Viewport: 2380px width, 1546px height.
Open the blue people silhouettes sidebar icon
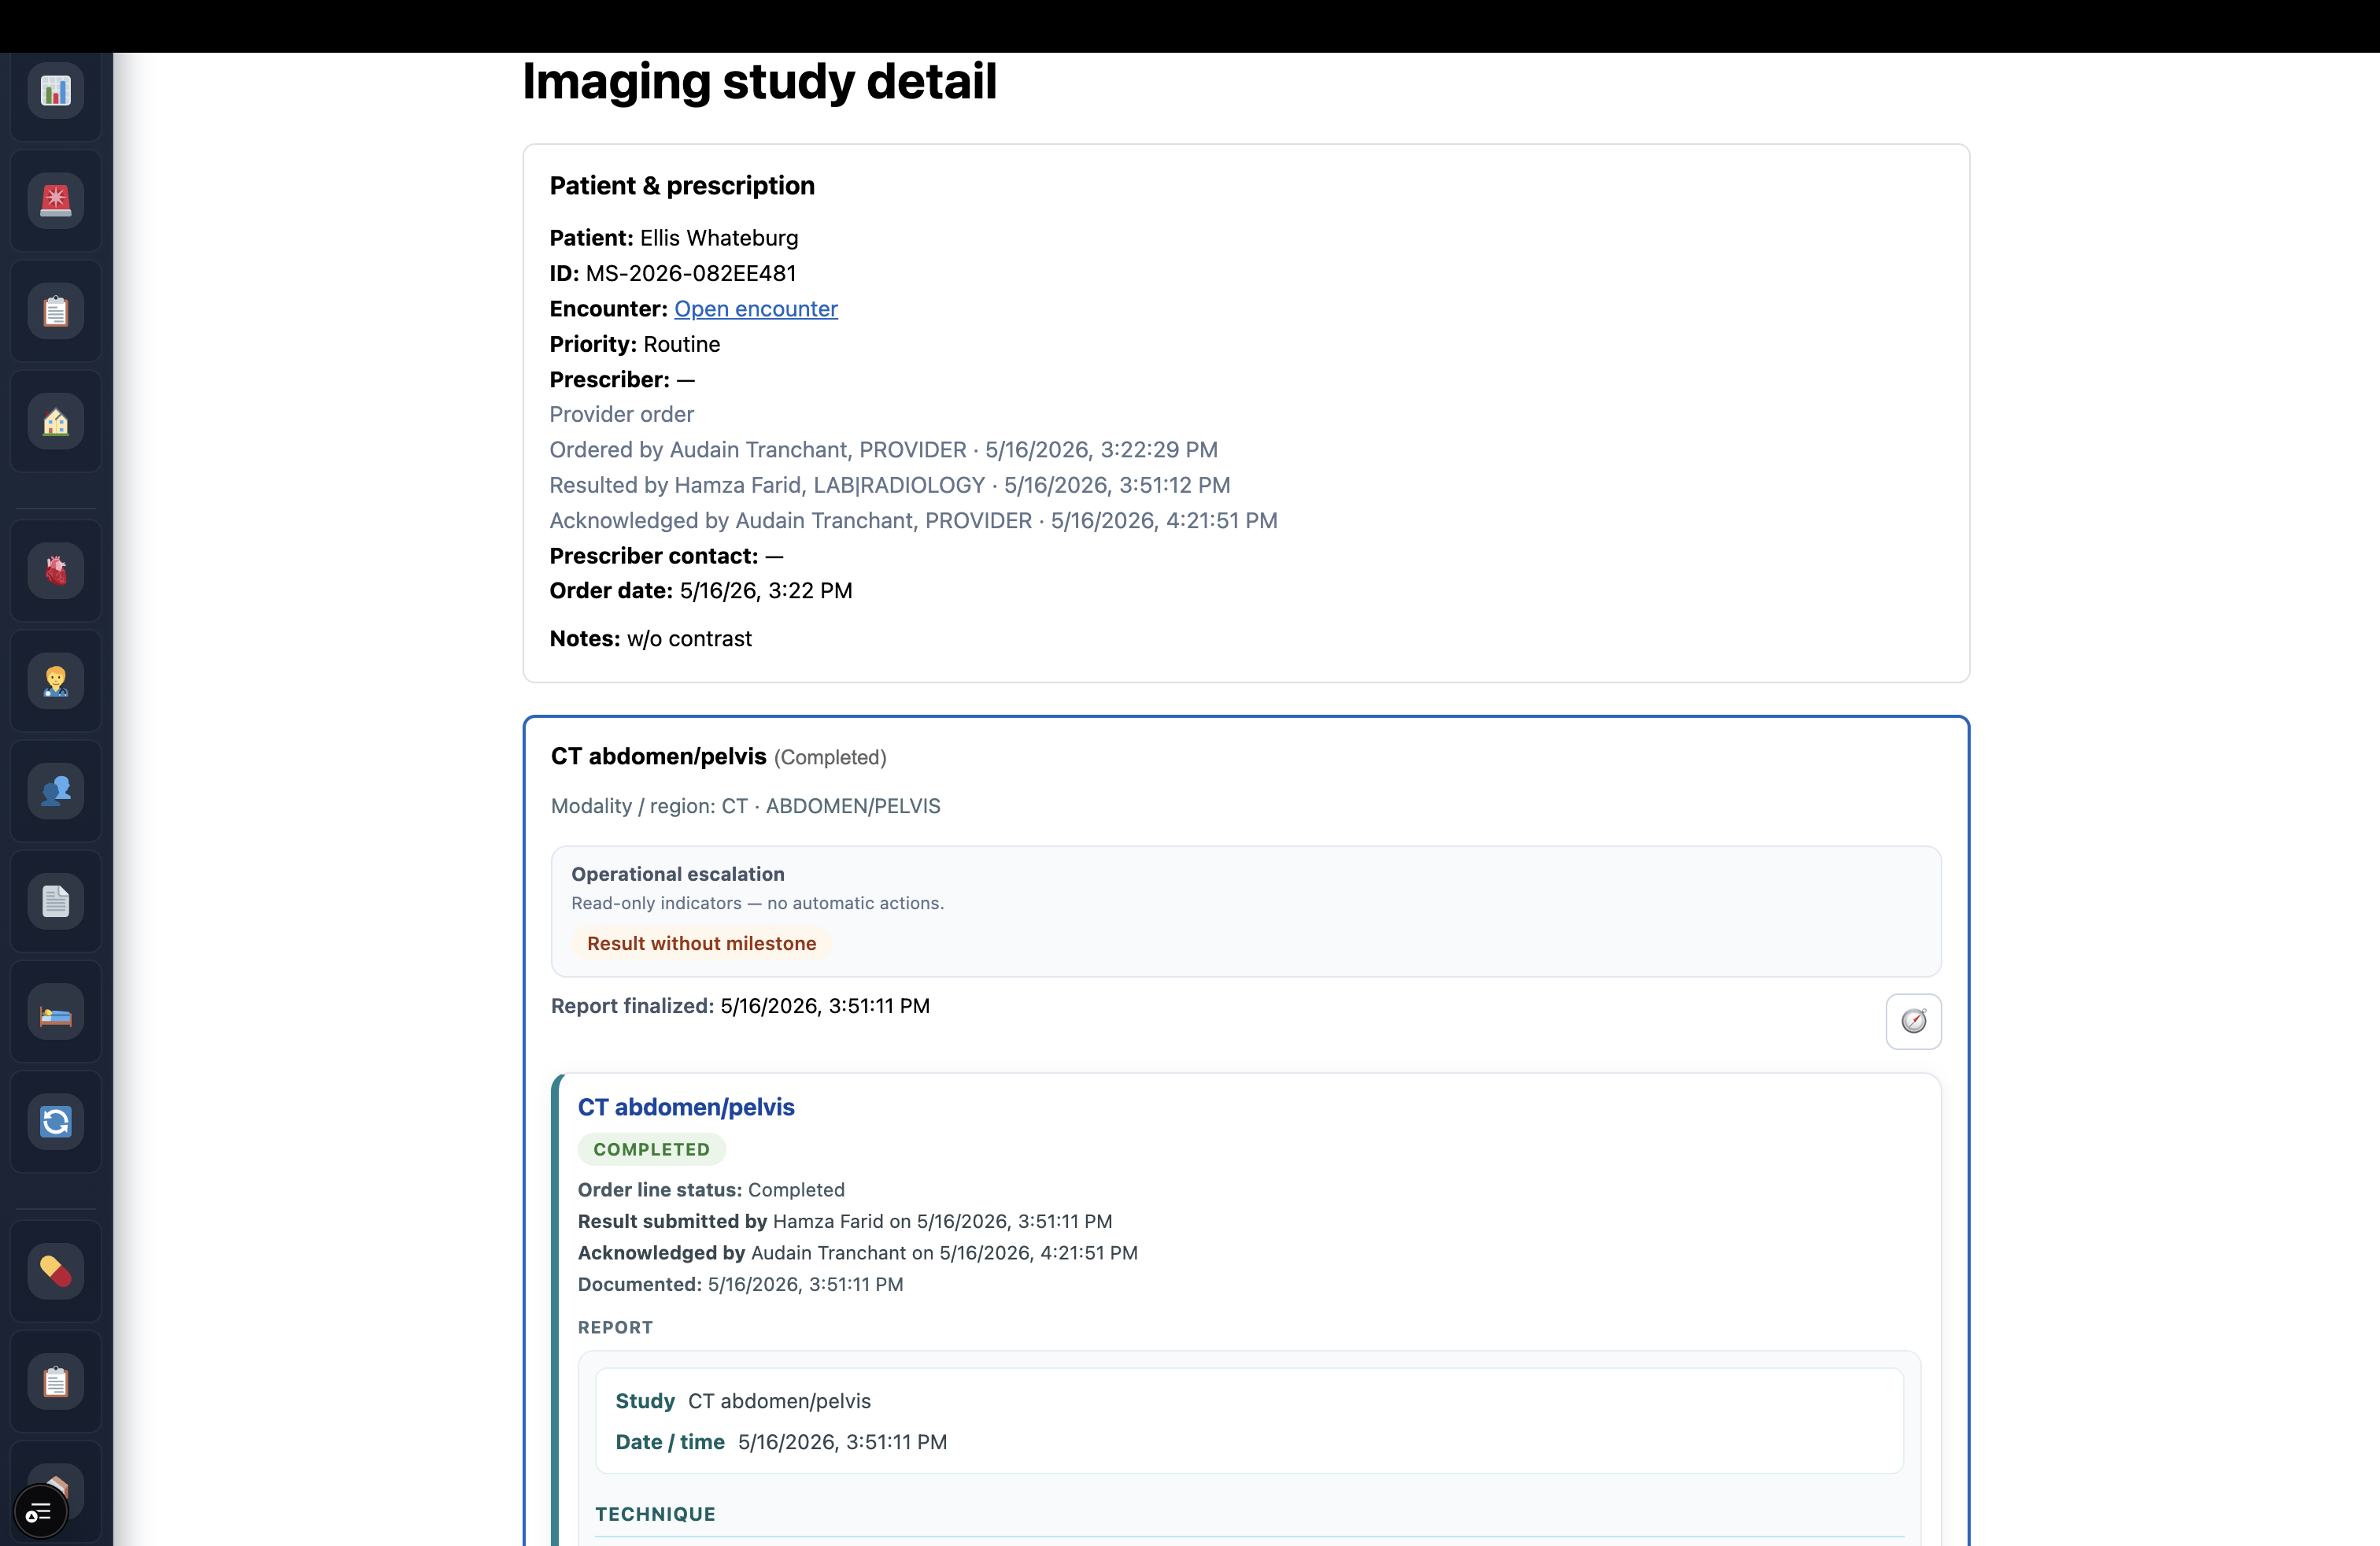56,791
